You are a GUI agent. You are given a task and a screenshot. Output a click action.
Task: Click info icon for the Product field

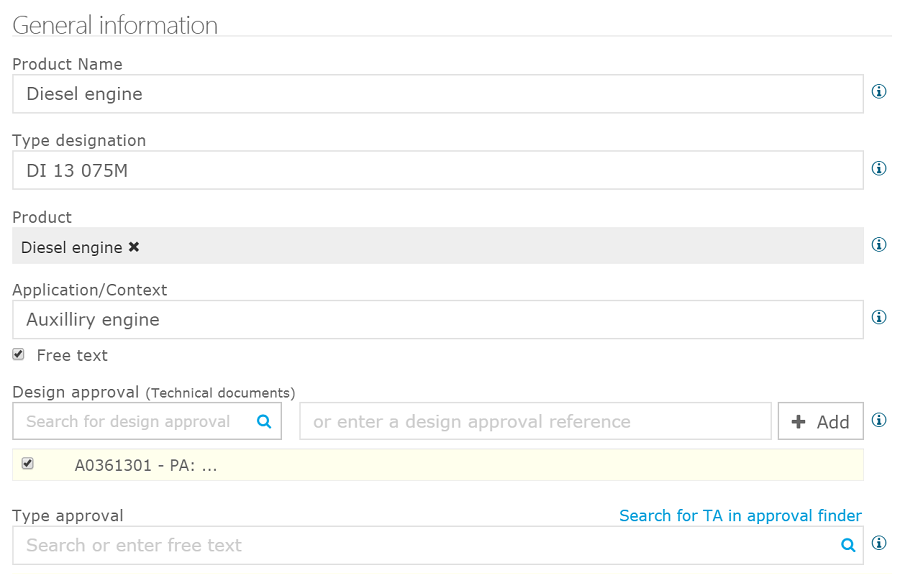pyautogui.click(x=879, y=244)
